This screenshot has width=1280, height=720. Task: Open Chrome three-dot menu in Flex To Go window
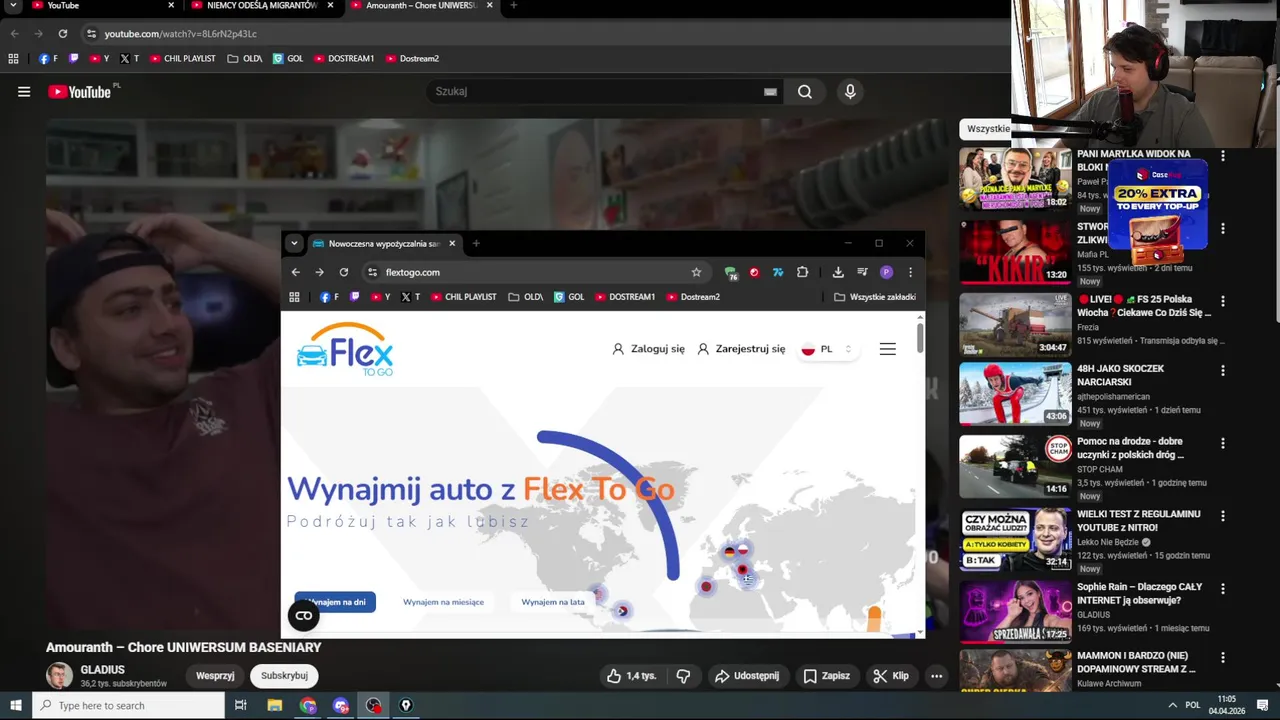click(910, 272)
